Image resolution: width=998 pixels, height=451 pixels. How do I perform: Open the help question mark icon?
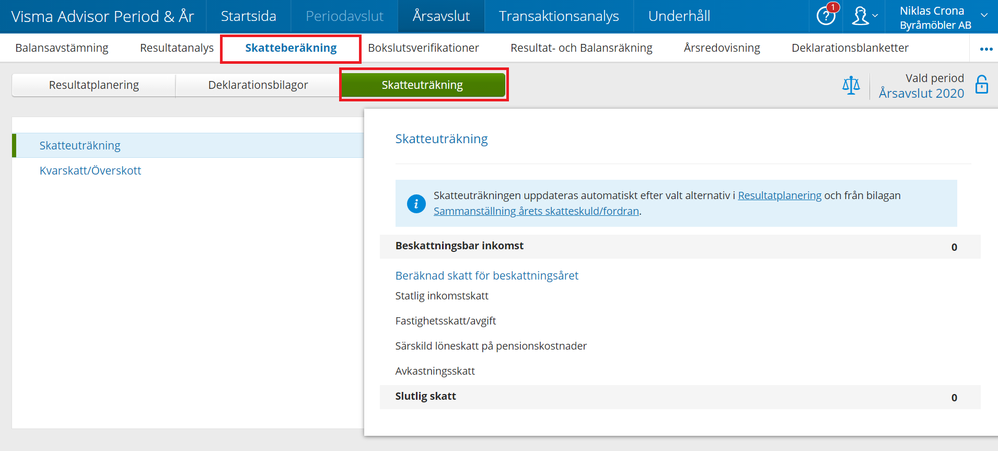tap(826, 17)
